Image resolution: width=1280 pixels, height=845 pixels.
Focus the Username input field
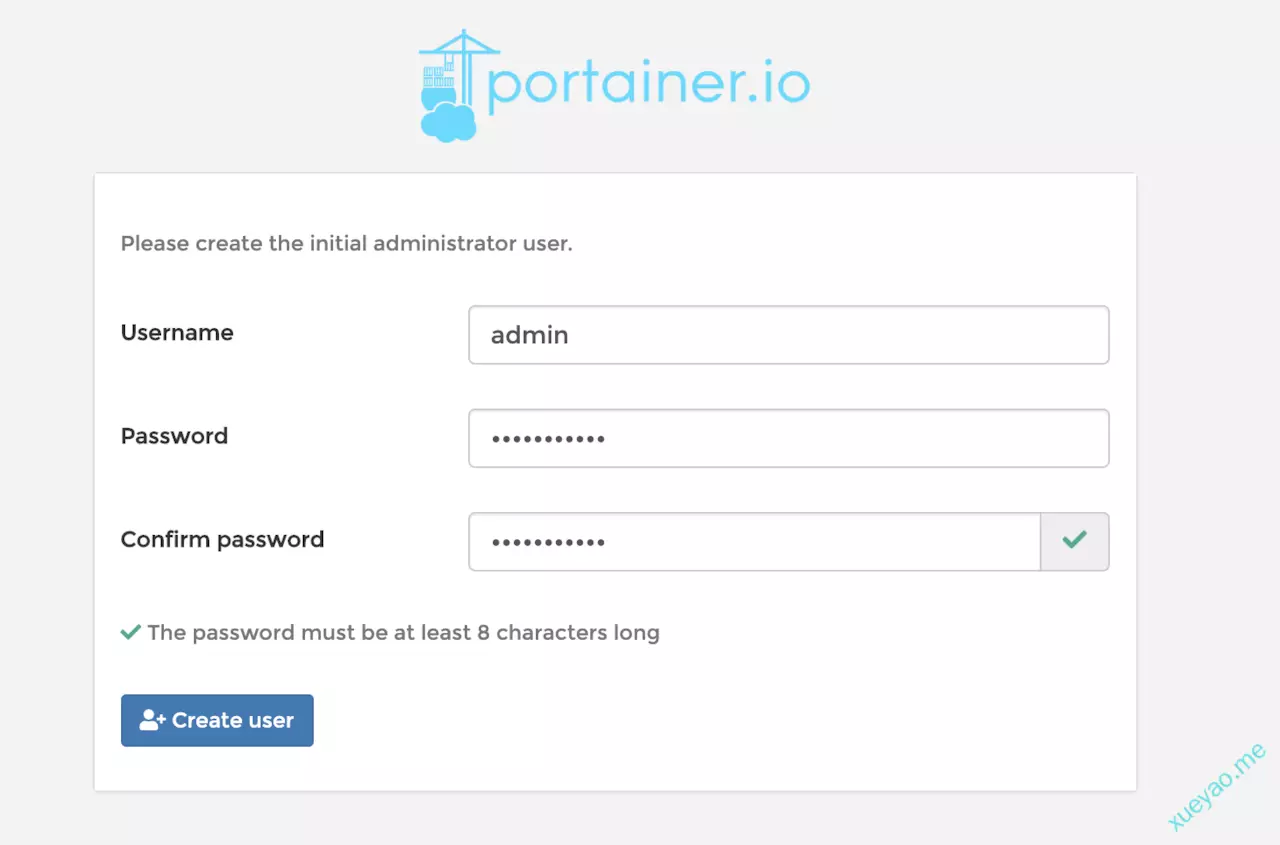click(788, 335)
